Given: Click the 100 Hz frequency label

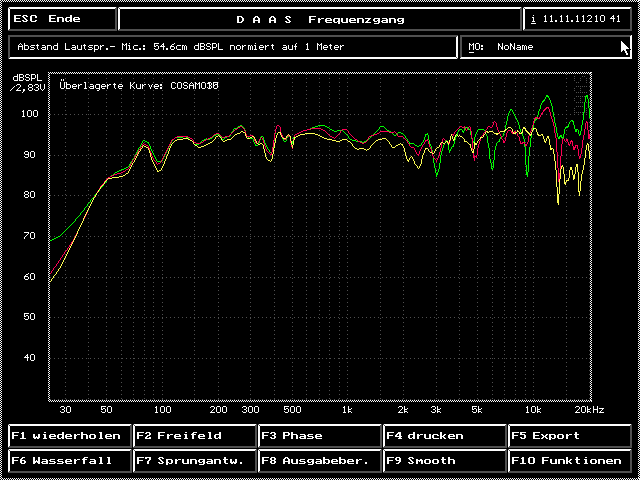Looking at the screenshot, I should [x=162, y=410].
